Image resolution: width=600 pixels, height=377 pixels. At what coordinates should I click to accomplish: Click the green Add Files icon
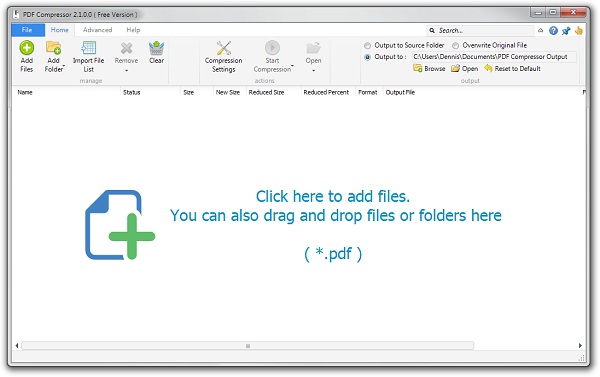click(26, 48)
